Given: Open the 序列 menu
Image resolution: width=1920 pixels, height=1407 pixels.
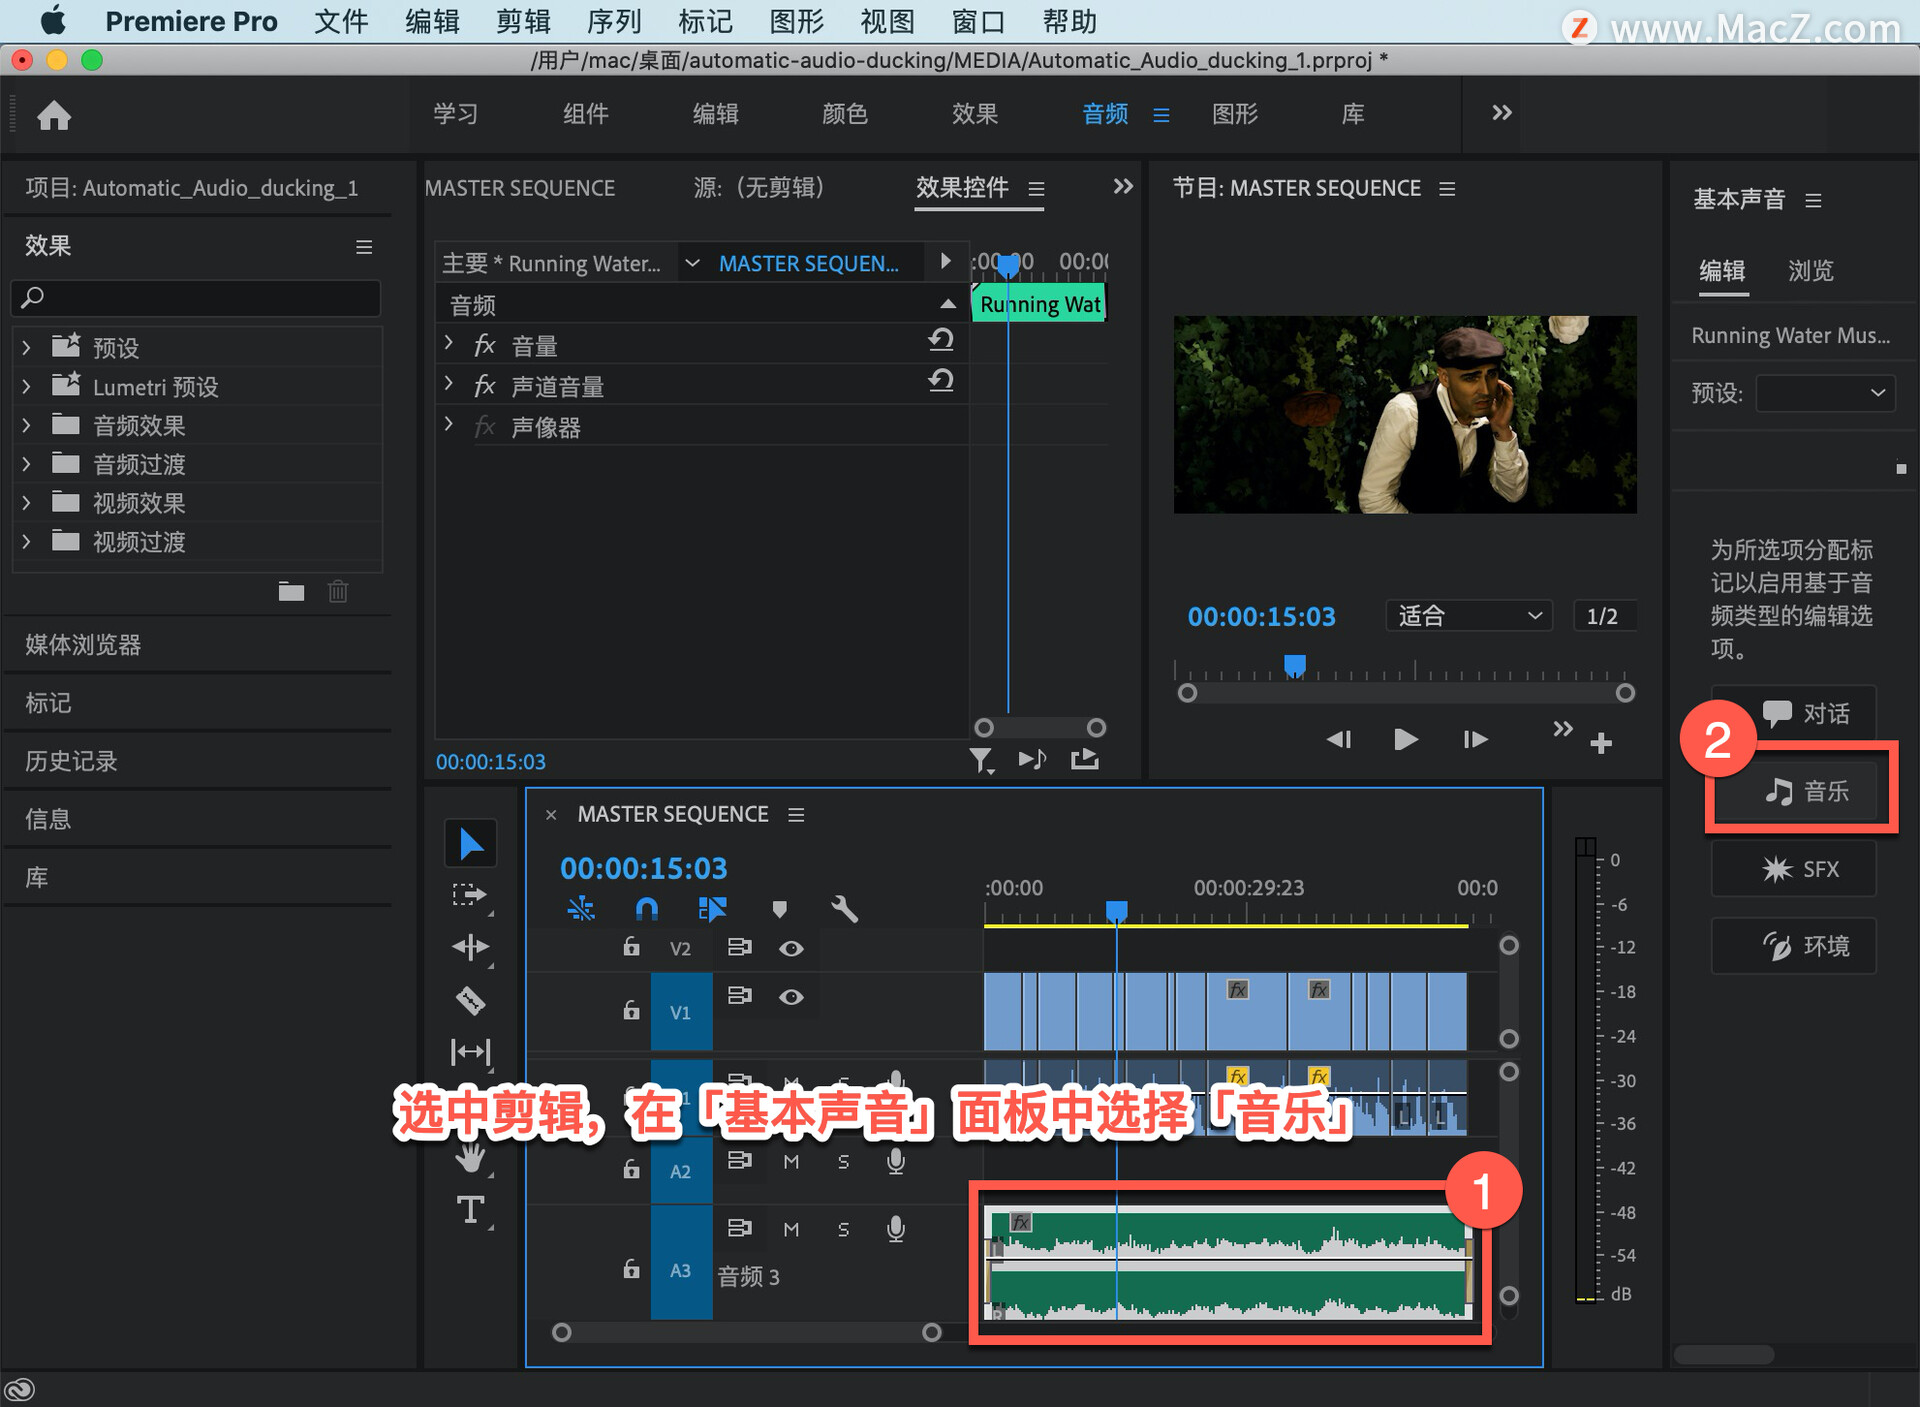Looking at the screenshot, I should pyautogui.click(x=614, y=21).
